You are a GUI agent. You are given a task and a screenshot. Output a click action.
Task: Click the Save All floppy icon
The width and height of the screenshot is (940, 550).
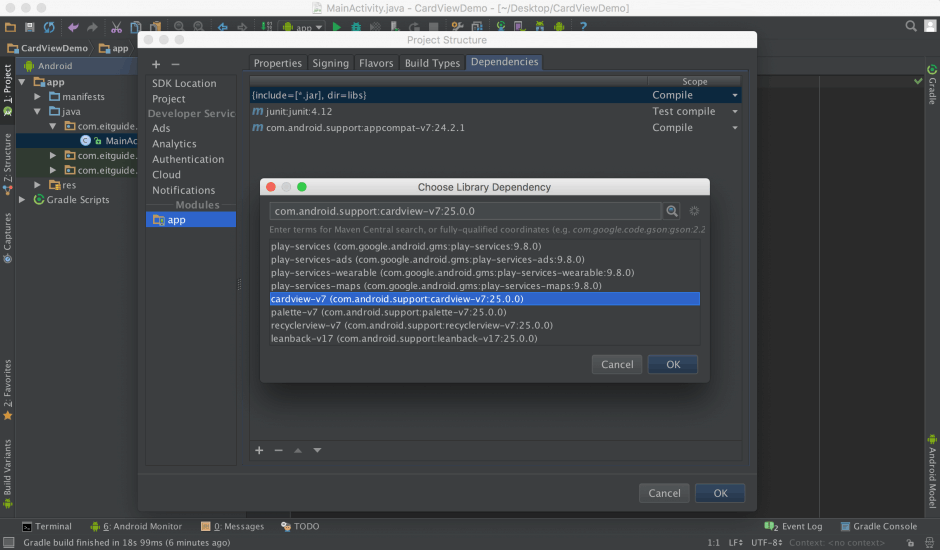[x=29, y=27]
